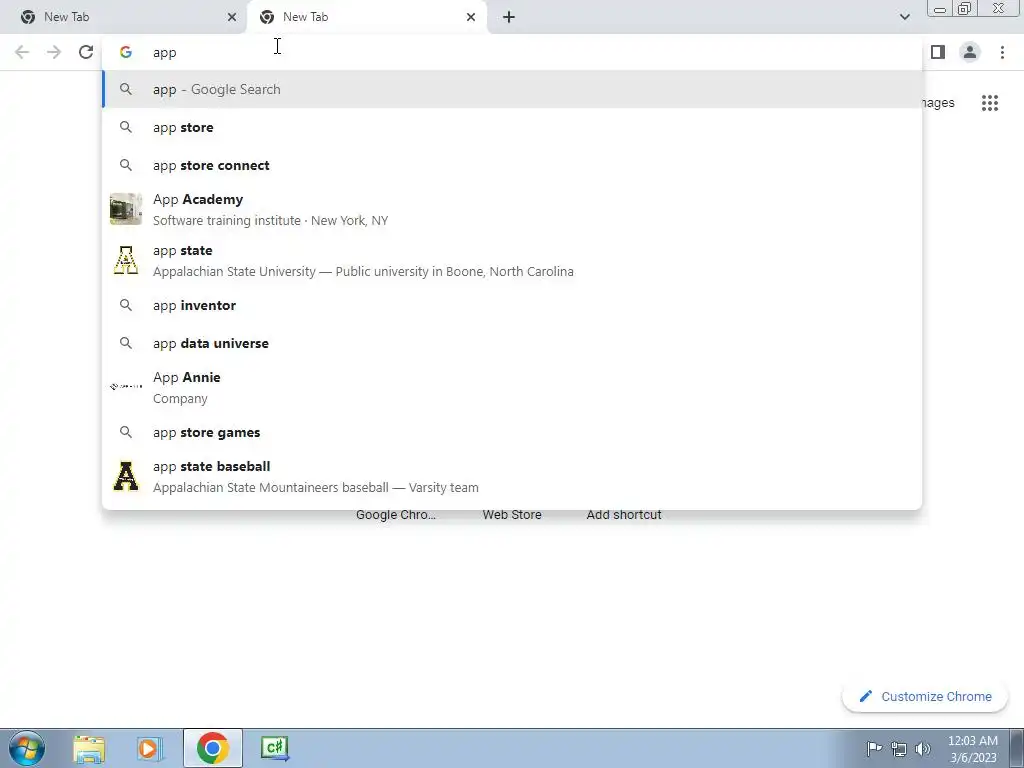Click Chrome icon in the taskbar
The image size is (1024, 768).
coord(212,748)
